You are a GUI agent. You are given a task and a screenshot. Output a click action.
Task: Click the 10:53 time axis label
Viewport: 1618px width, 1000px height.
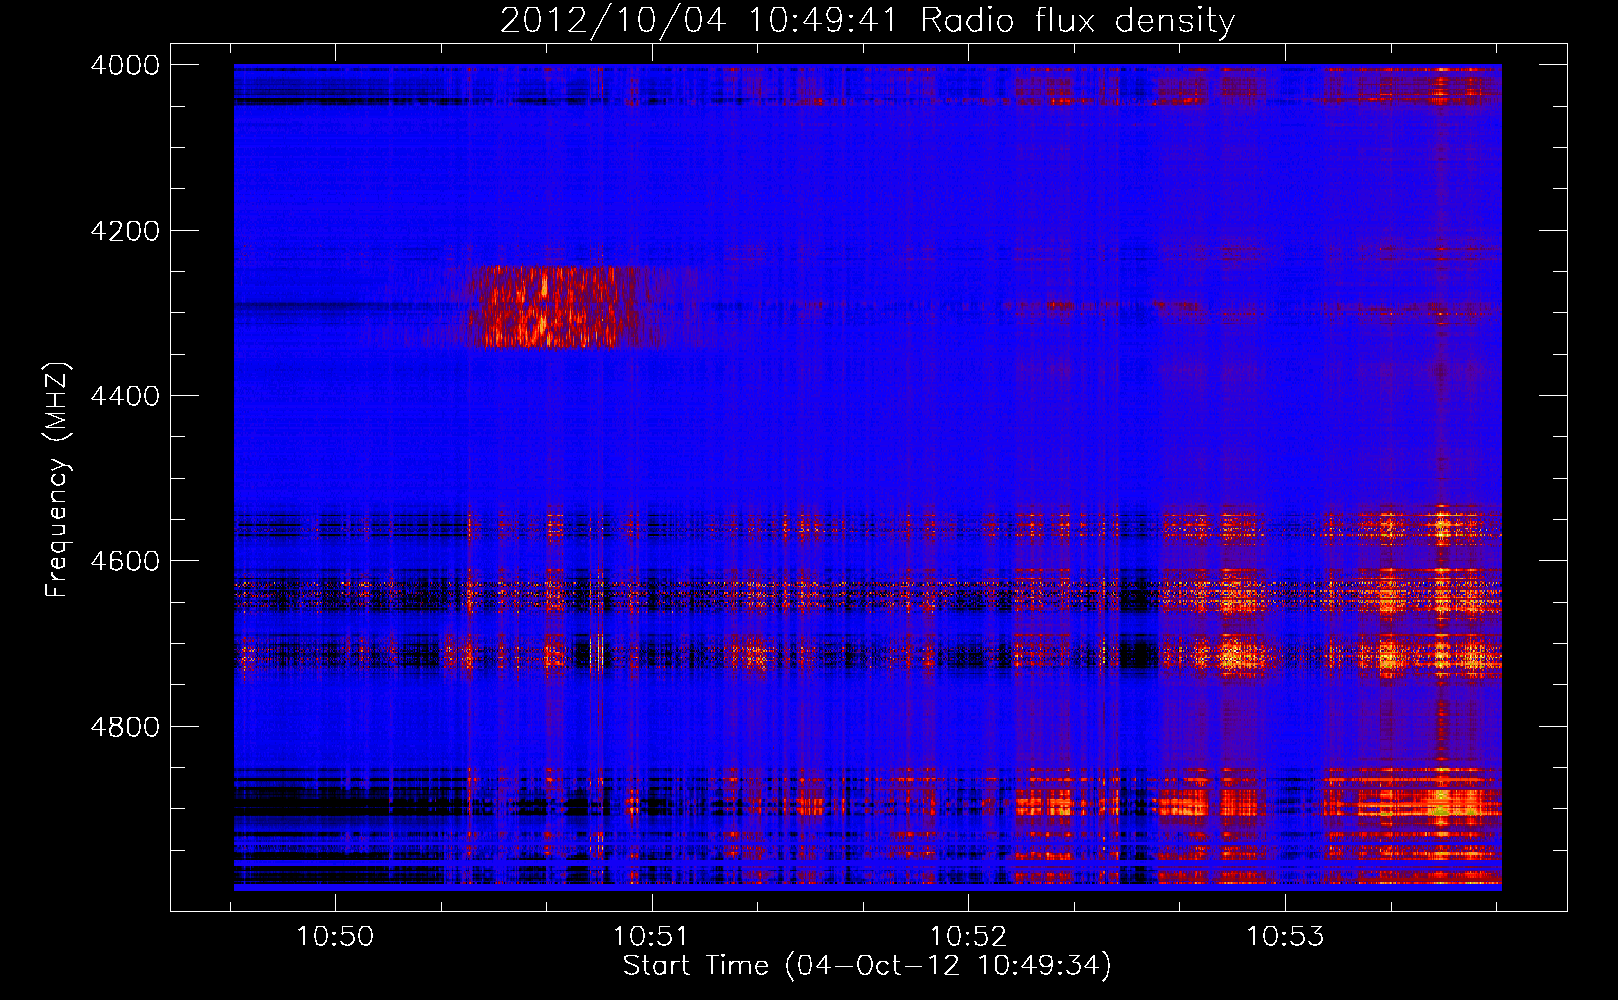[1285, 936]
